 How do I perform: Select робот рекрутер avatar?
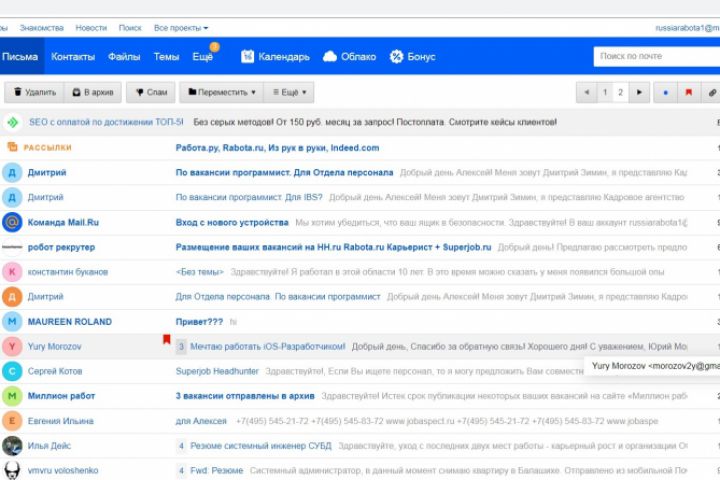tap(12, 247)
